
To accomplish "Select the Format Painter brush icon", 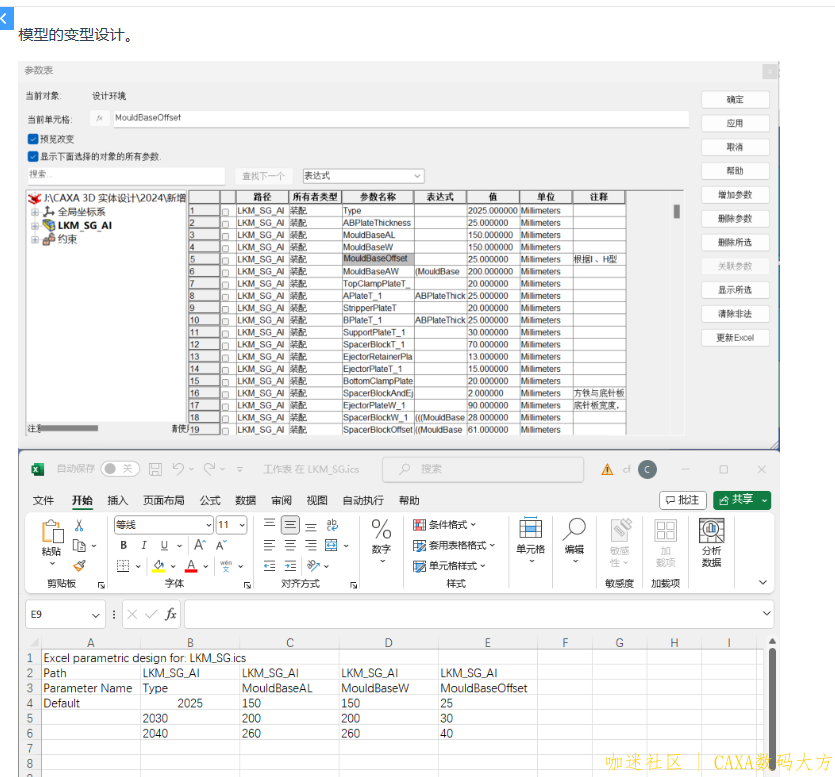I will click(80, 565).
